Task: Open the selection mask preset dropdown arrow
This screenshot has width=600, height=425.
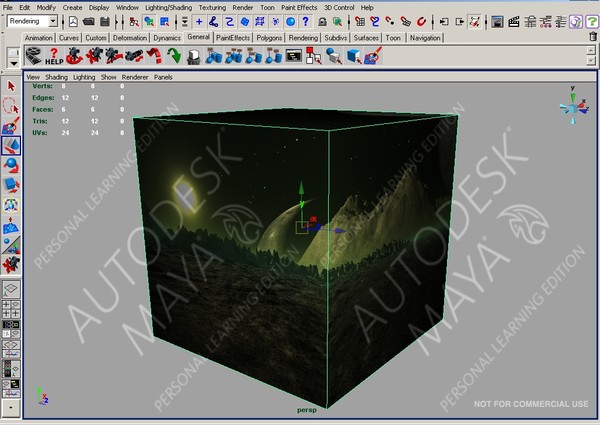Action: 184,22
